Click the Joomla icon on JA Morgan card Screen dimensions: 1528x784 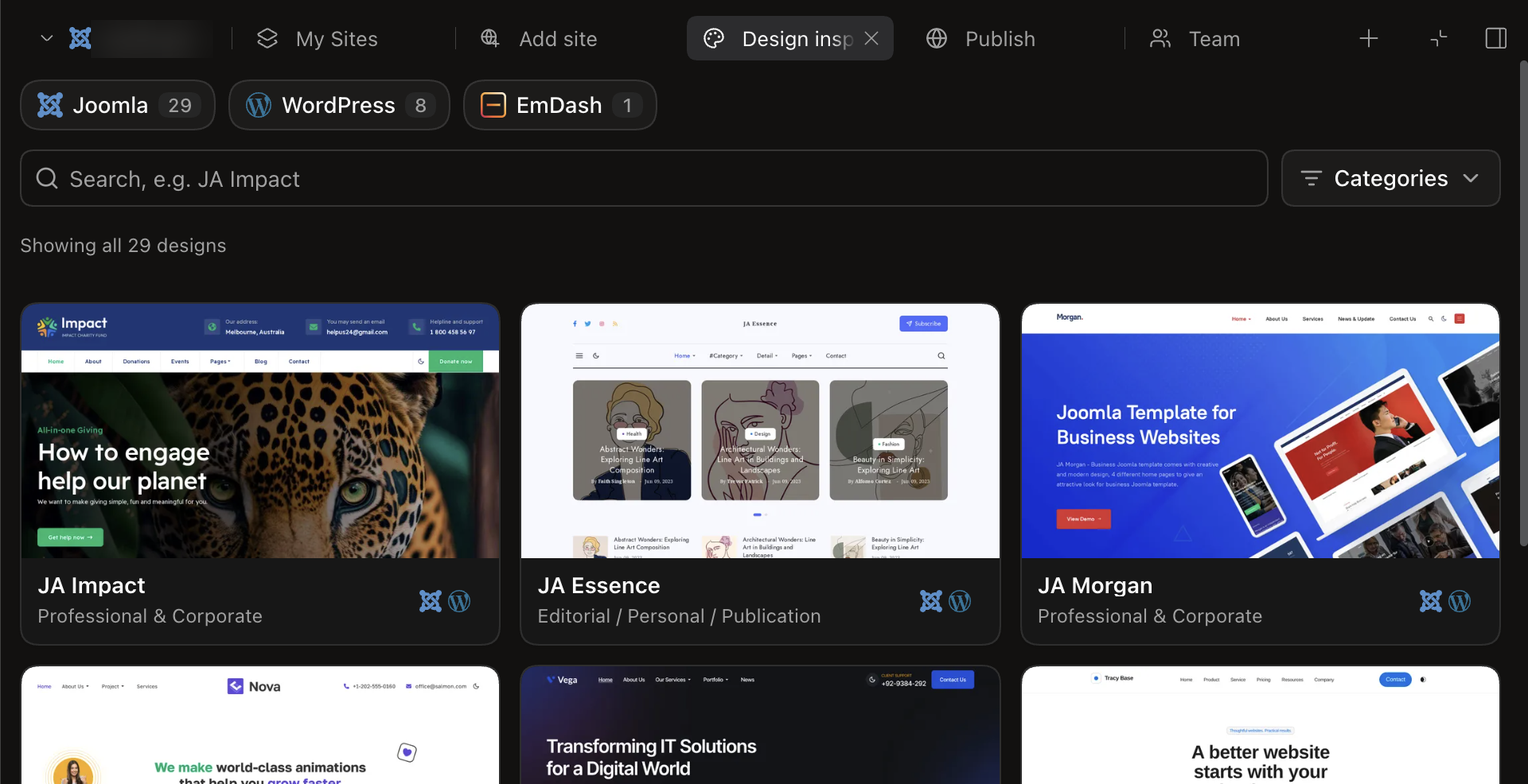pos(1431,600)
